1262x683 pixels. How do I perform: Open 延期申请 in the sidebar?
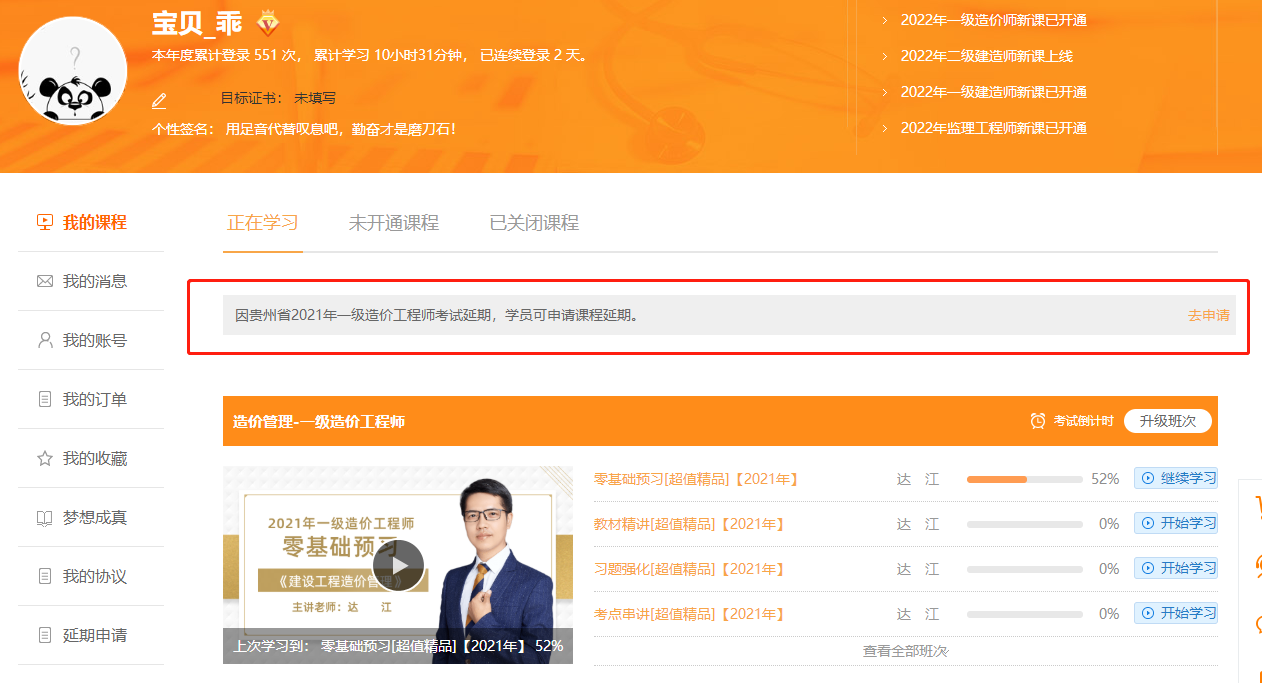coord(94,636)
